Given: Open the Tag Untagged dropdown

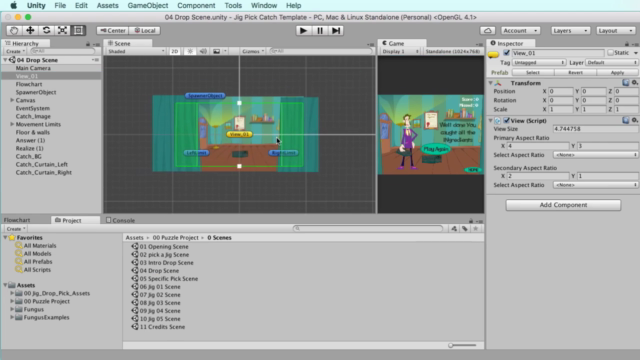Looking at the screenshot, I should pos(539,62).
